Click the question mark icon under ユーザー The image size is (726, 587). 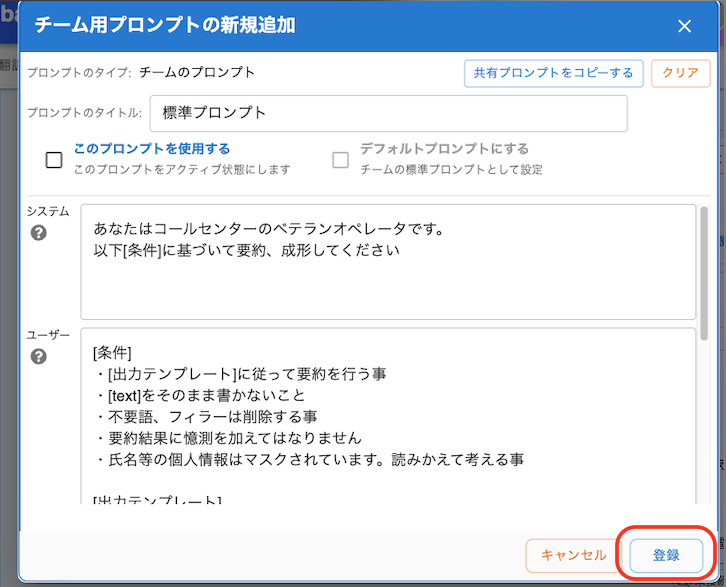click(39, 357)
